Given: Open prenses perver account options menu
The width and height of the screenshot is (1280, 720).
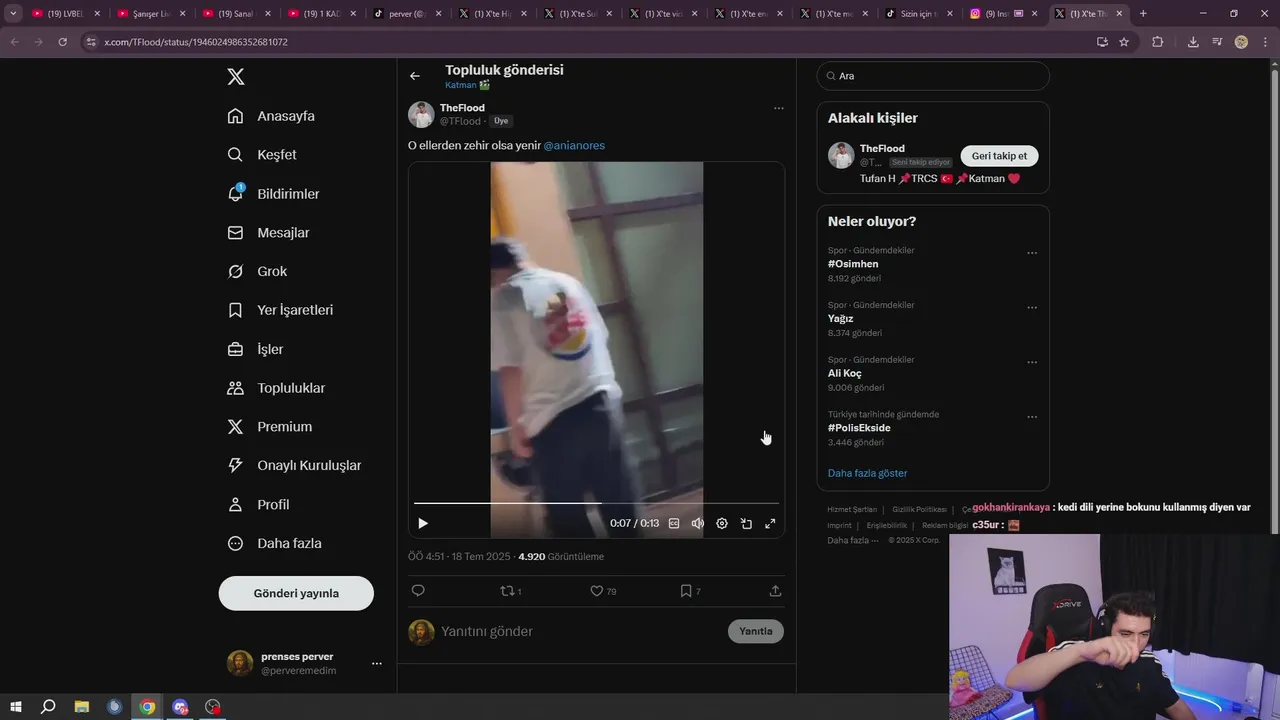Looking at the screenshot, I should pyautogui.click(x=377, y=664).
